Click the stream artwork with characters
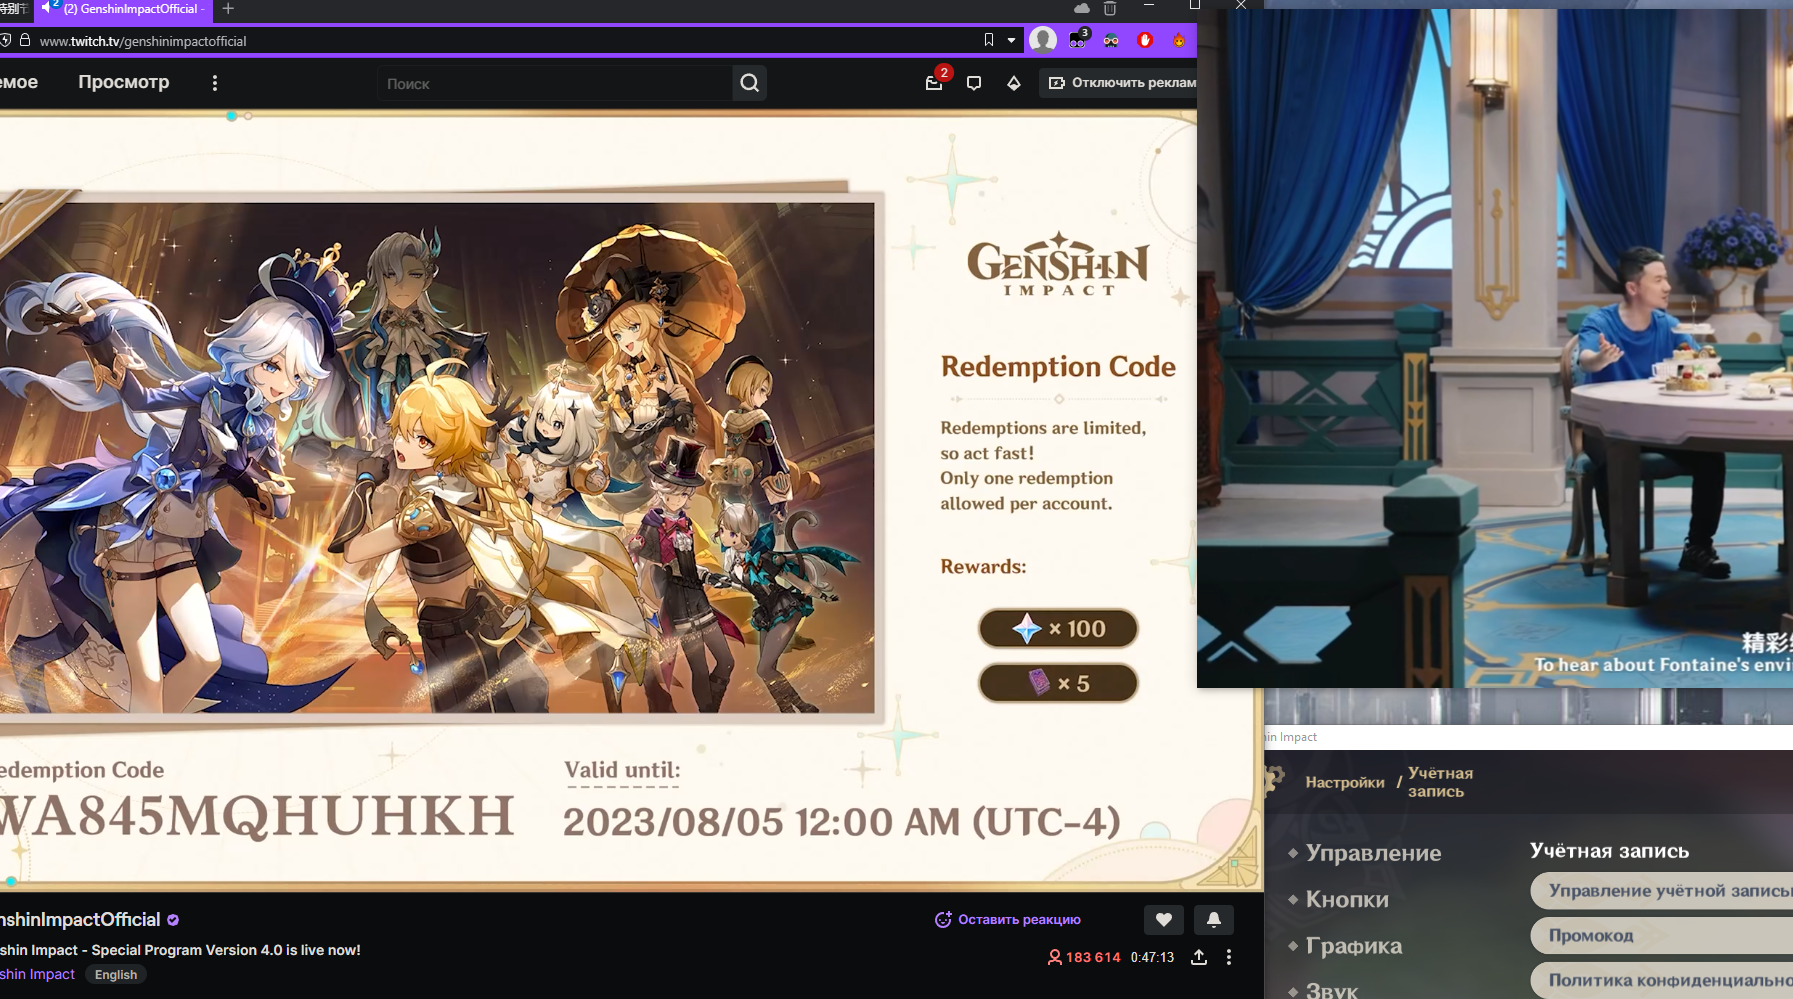Image resolution: width=1793 pixels, height=999 pixels. (437, 458)
